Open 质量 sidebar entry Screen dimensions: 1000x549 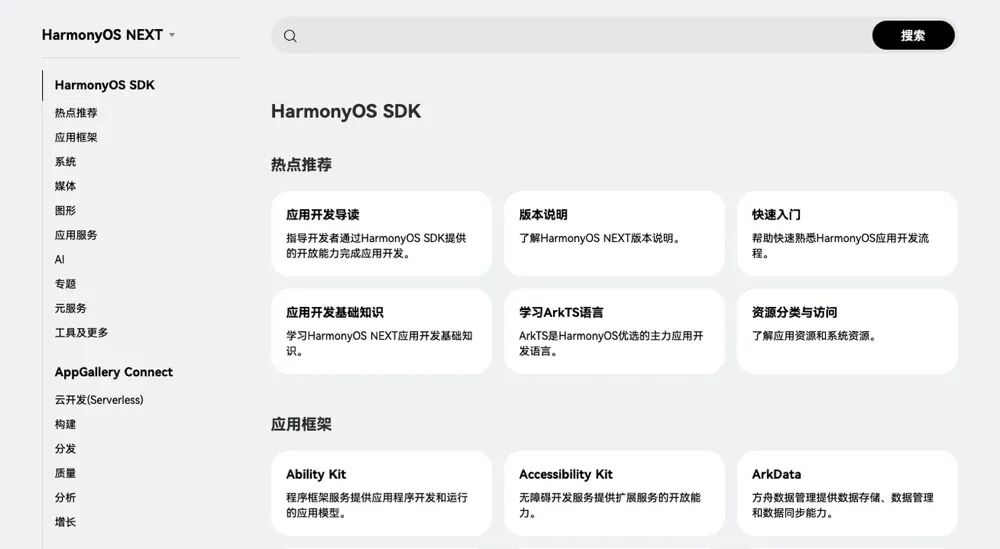click(x=65, y=473)
